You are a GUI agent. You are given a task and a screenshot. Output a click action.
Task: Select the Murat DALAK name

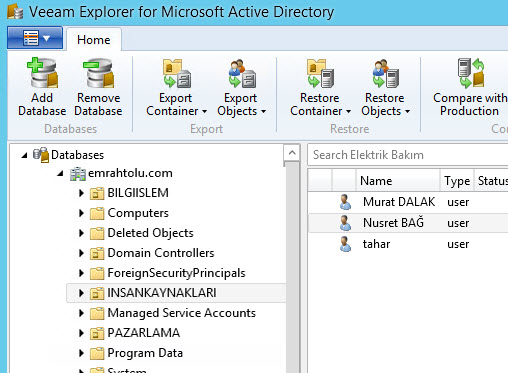[399, 202]
